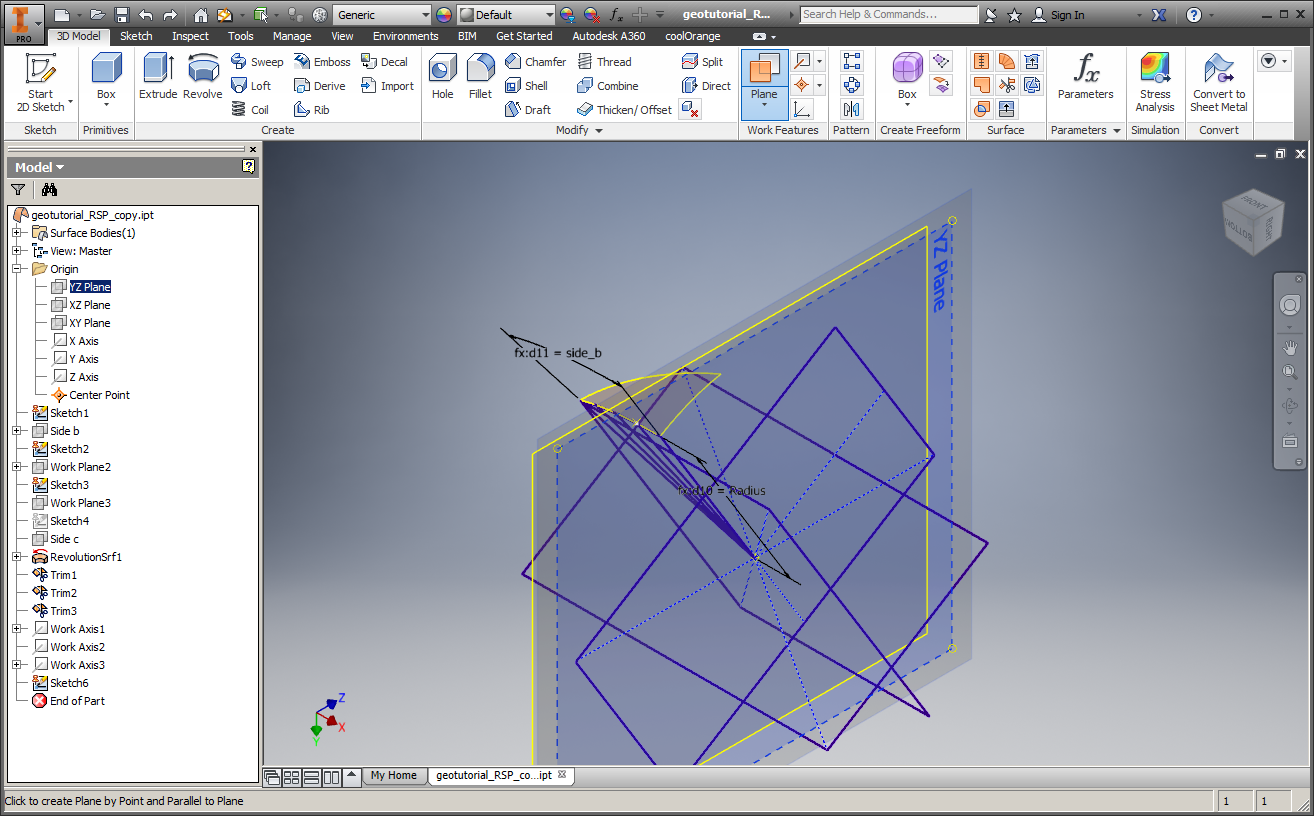Choose the Sweep feature
This screenshot has height=816, width=1314.
click(x=257, y=62)
